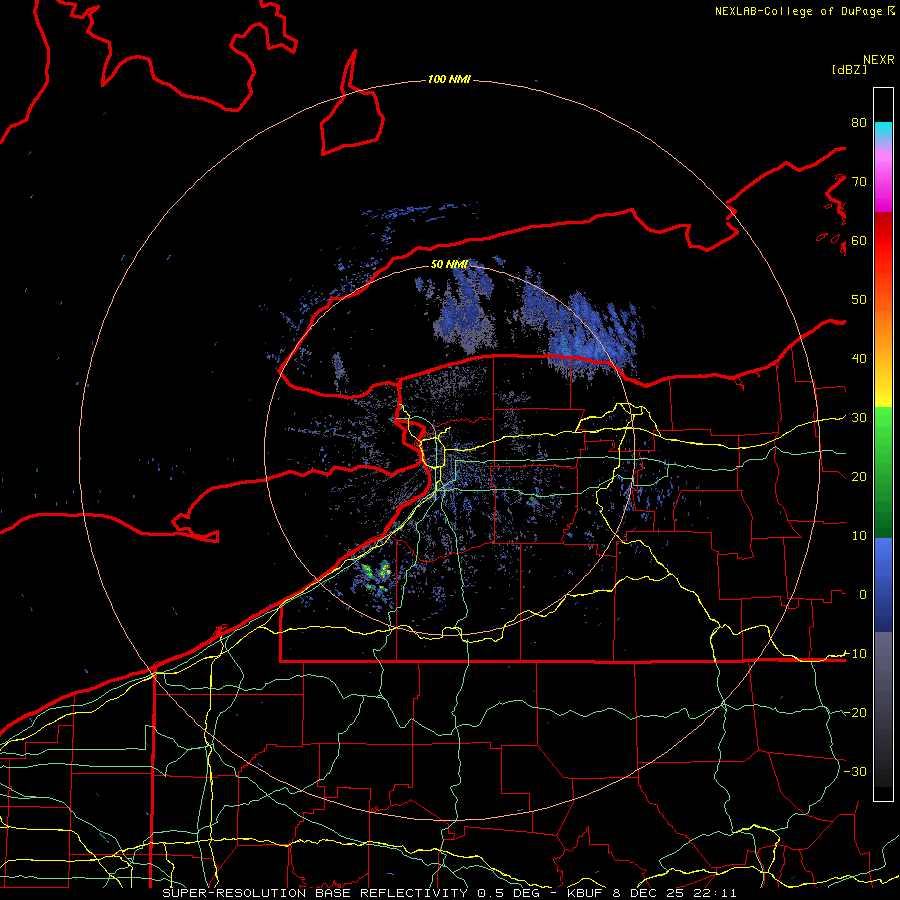
Task: Click the Super-Resolution Base Reflectivity caption
Action: [x=315, y=893]
